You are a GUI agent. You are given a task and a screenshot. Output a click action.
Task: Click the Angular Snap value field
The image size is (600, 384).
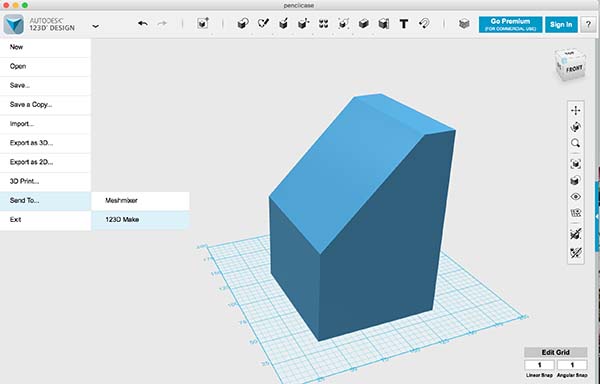pos(572,365)
